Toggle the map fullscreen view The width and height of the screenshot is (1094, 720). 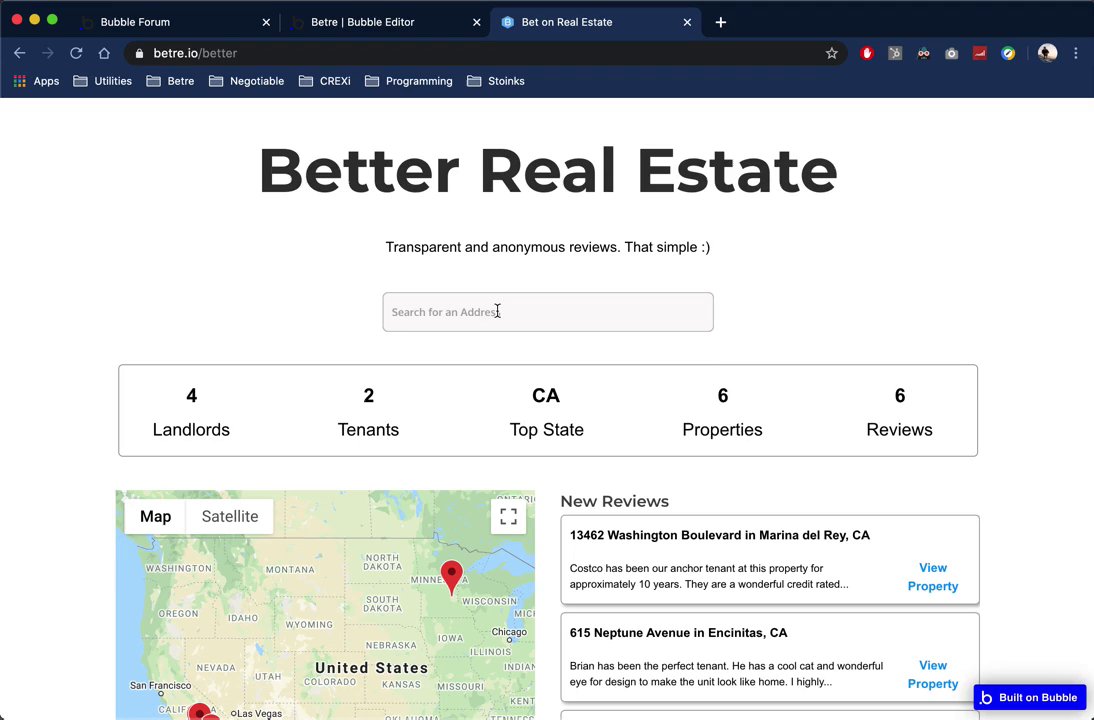[508, 516]
